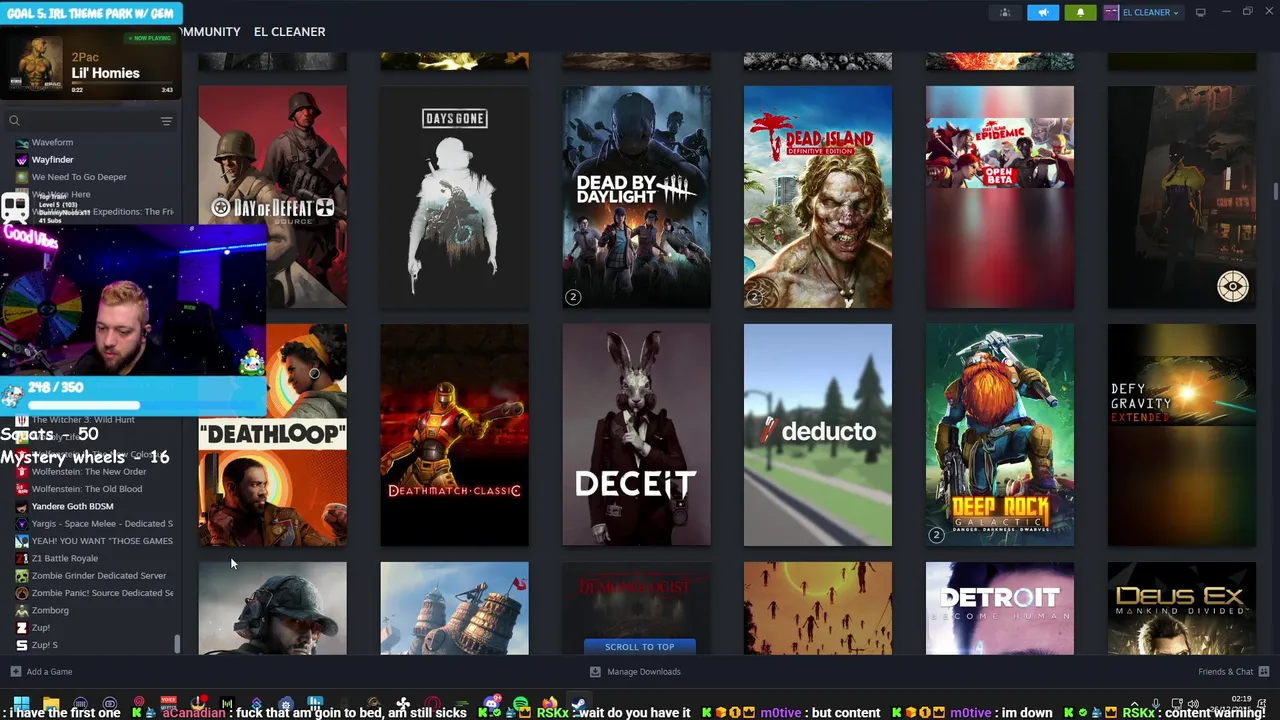Image resolution: width=1280 pixels, height=720 pixels.
Task: Click the search magnifier icon in library sidebar
Action: (x=14, y=121)
